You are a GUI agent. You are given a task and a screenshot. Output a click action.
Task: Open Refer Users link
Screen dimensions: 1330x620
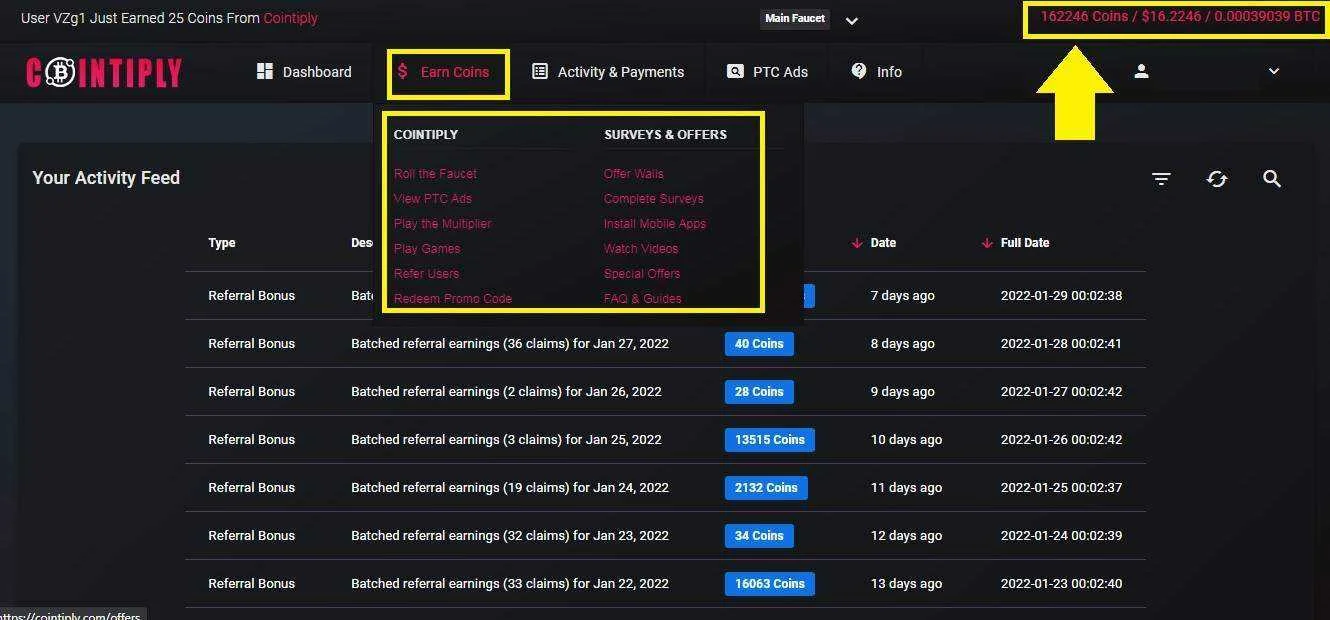427,274
